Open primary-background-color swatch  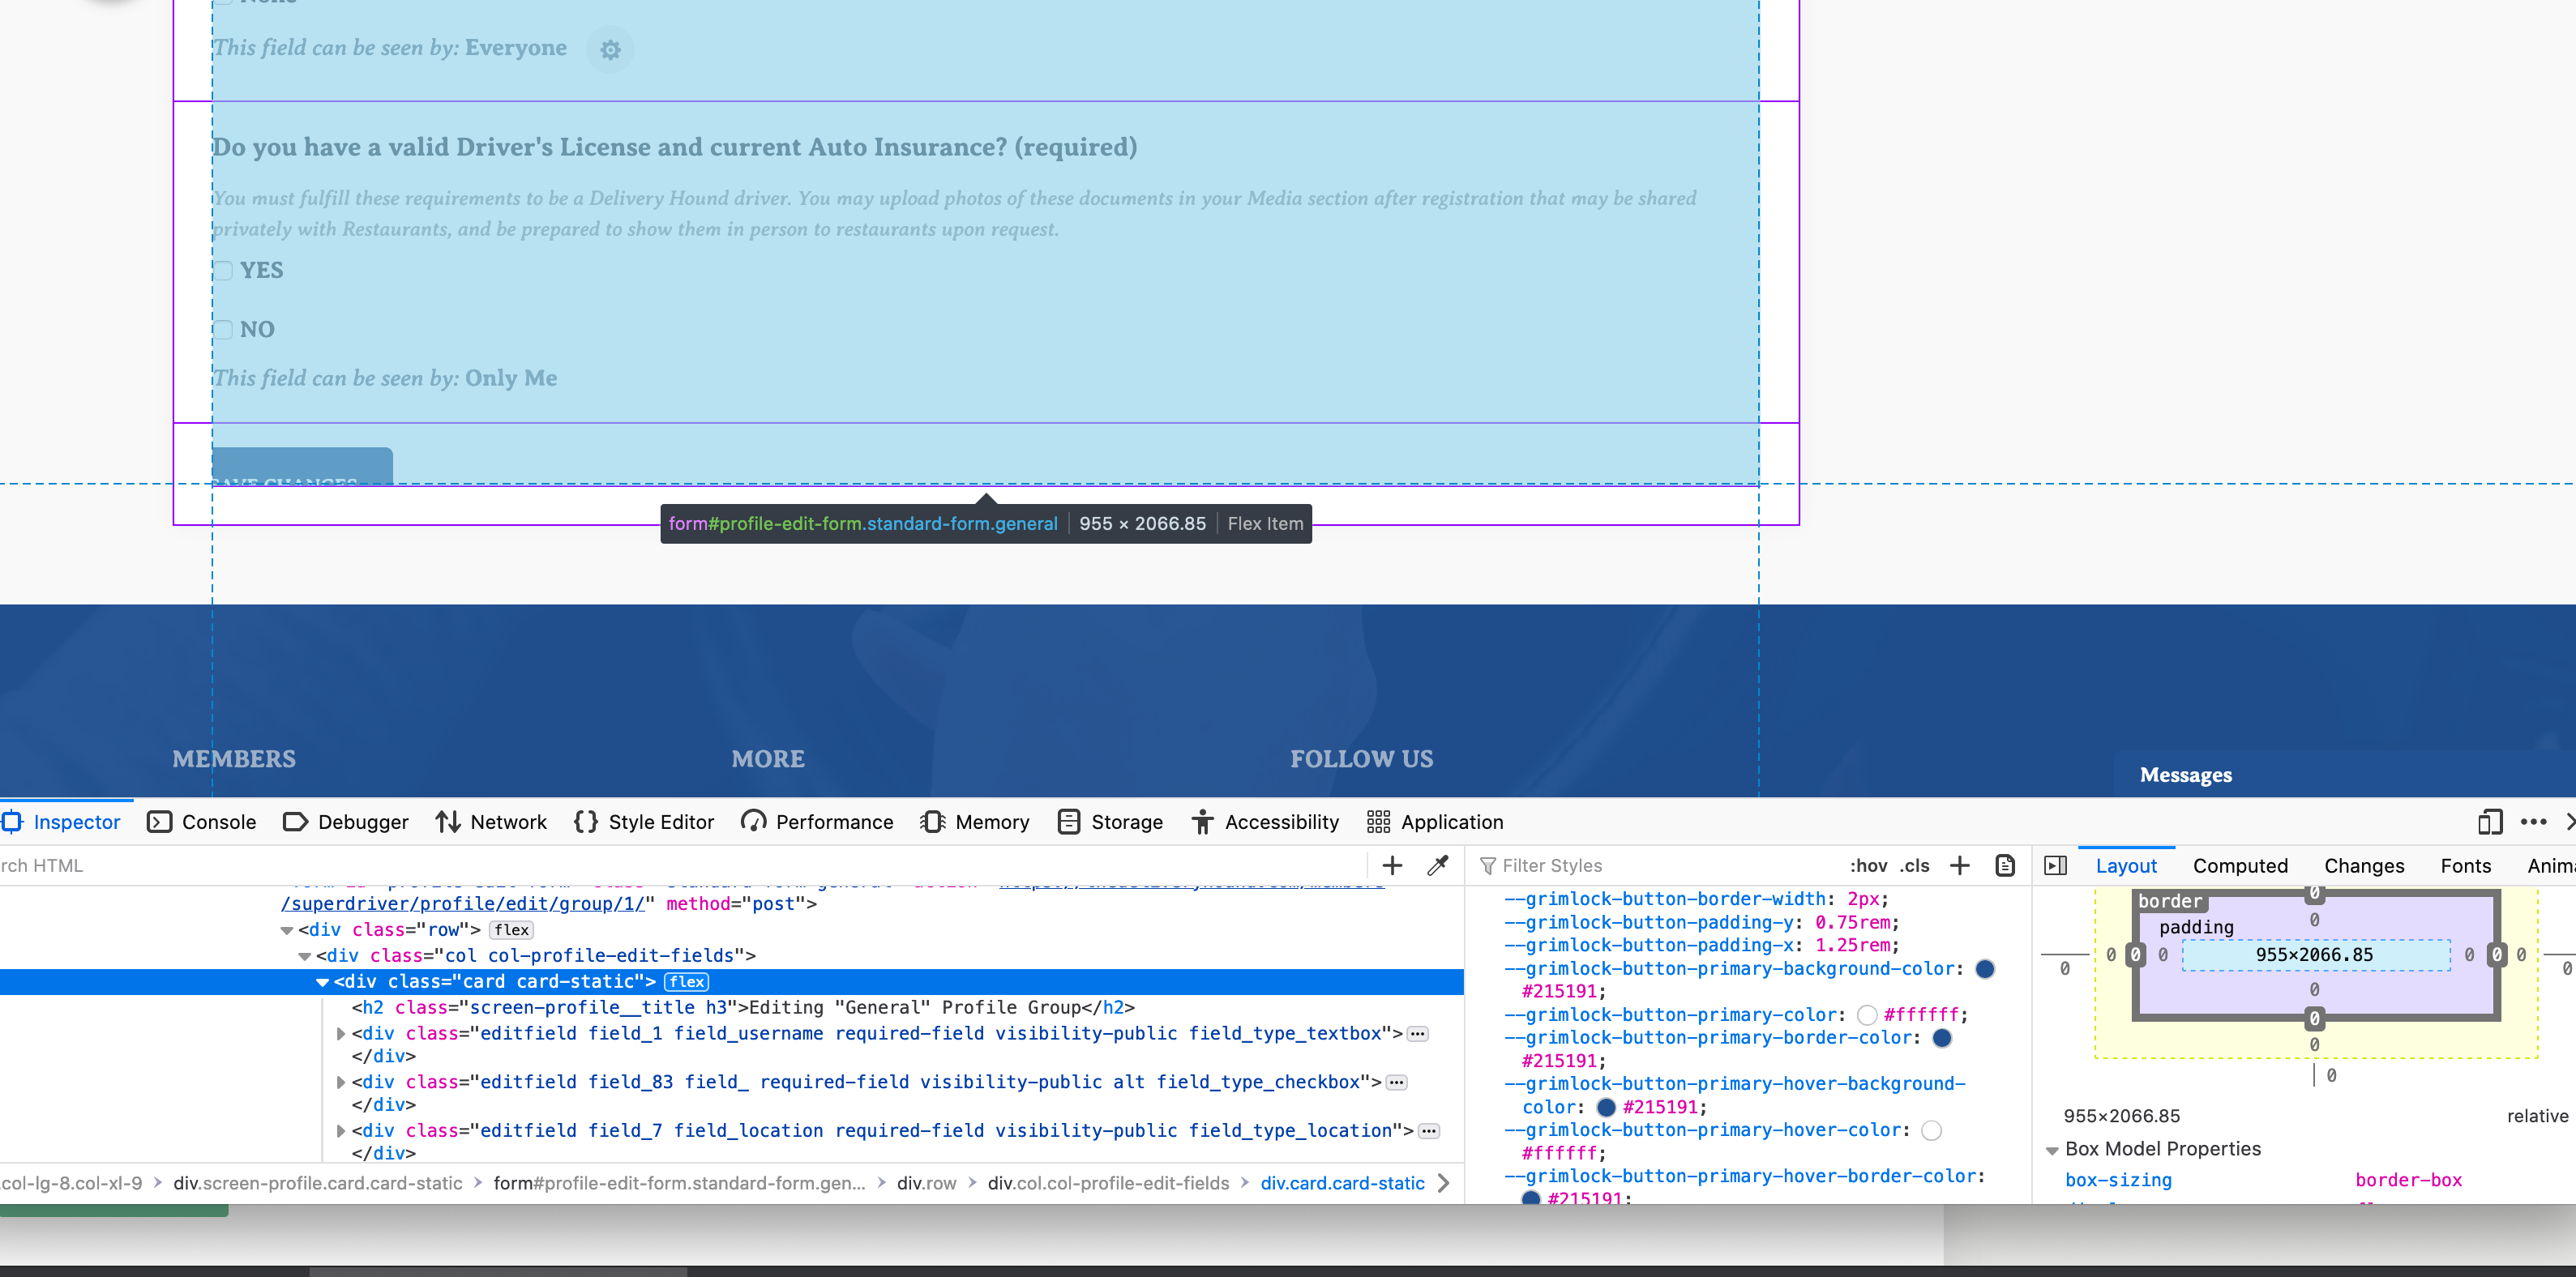click(1985, 968)
